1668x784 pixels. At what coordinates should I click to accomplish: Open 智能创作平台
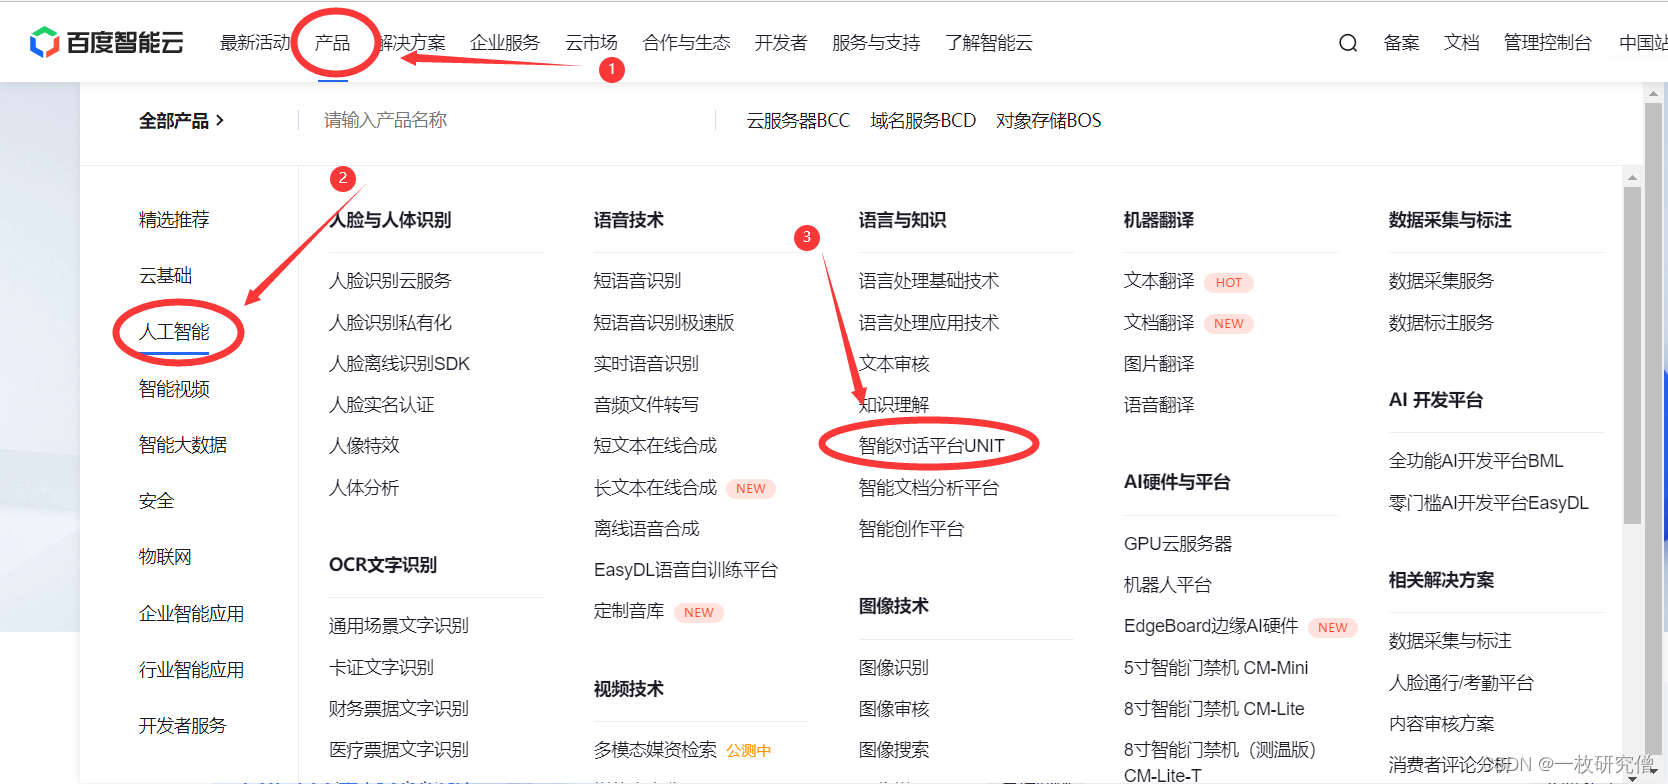tap(911, 529)
